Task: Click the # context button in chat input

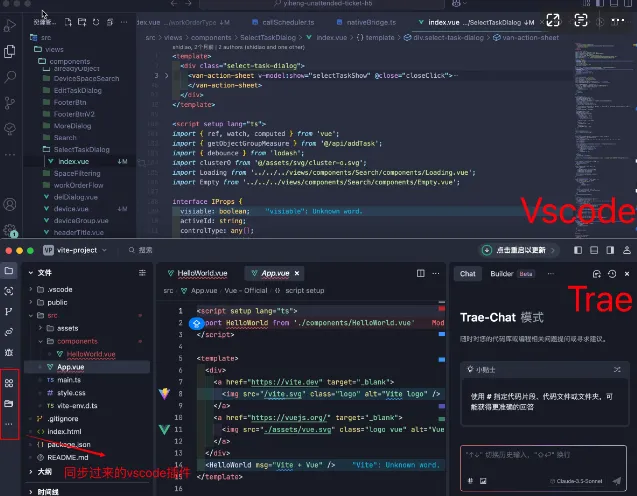Action: pyautogui.click(x=470, y=481)
